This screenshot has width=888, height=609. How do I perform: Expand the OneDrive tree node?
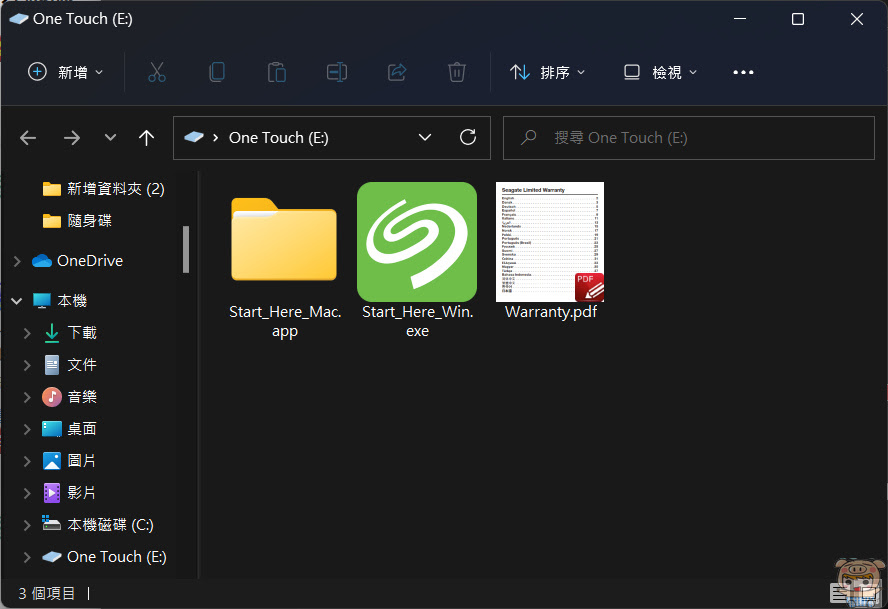click(17, 261)
